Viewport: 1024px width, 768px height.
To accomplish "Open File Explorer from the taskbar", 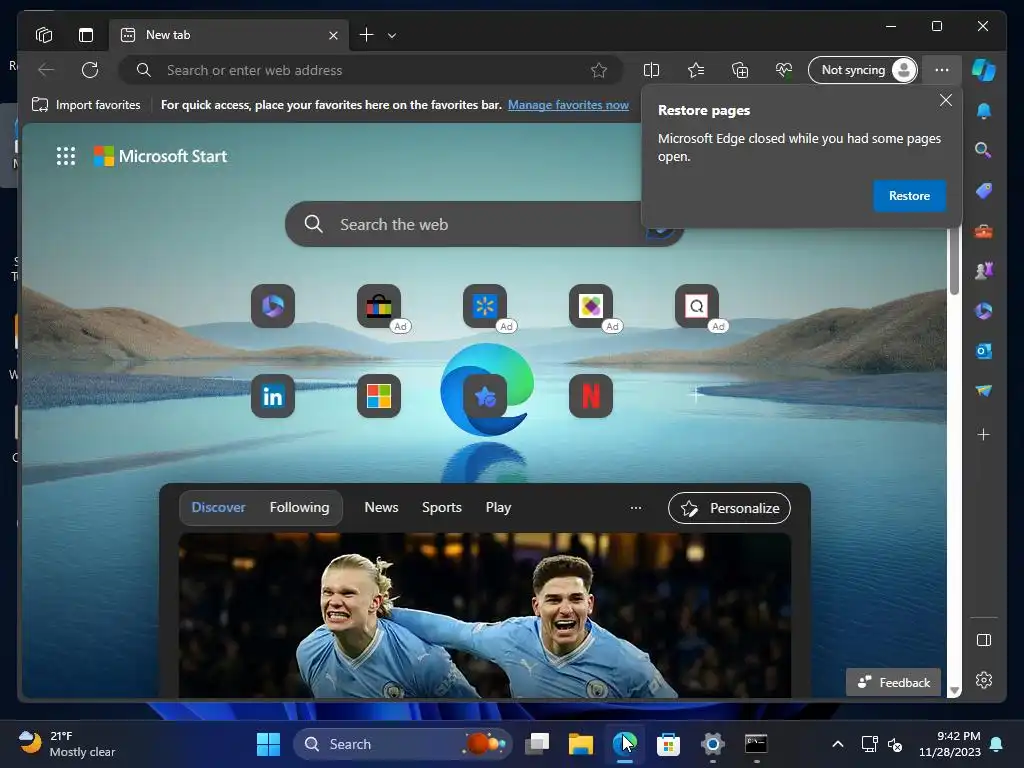I will click(581, 744).
